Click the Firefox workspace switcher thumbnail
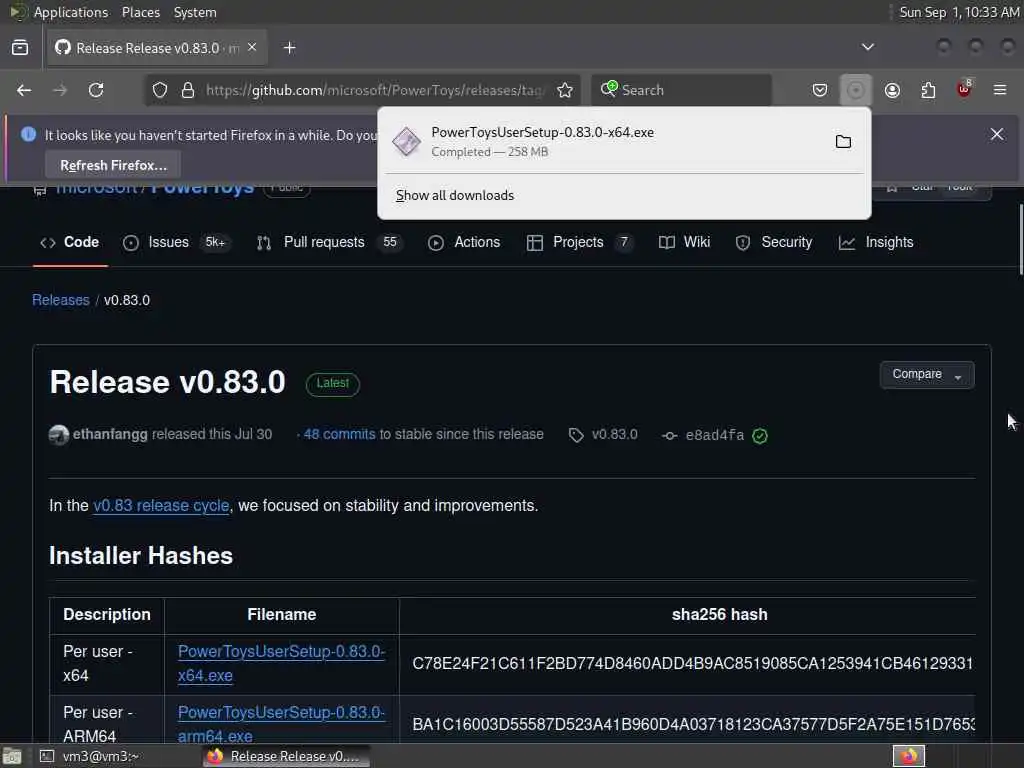The height and width of the screenshot is (768, 1024). pyautogui.click(x=909, y=756)
